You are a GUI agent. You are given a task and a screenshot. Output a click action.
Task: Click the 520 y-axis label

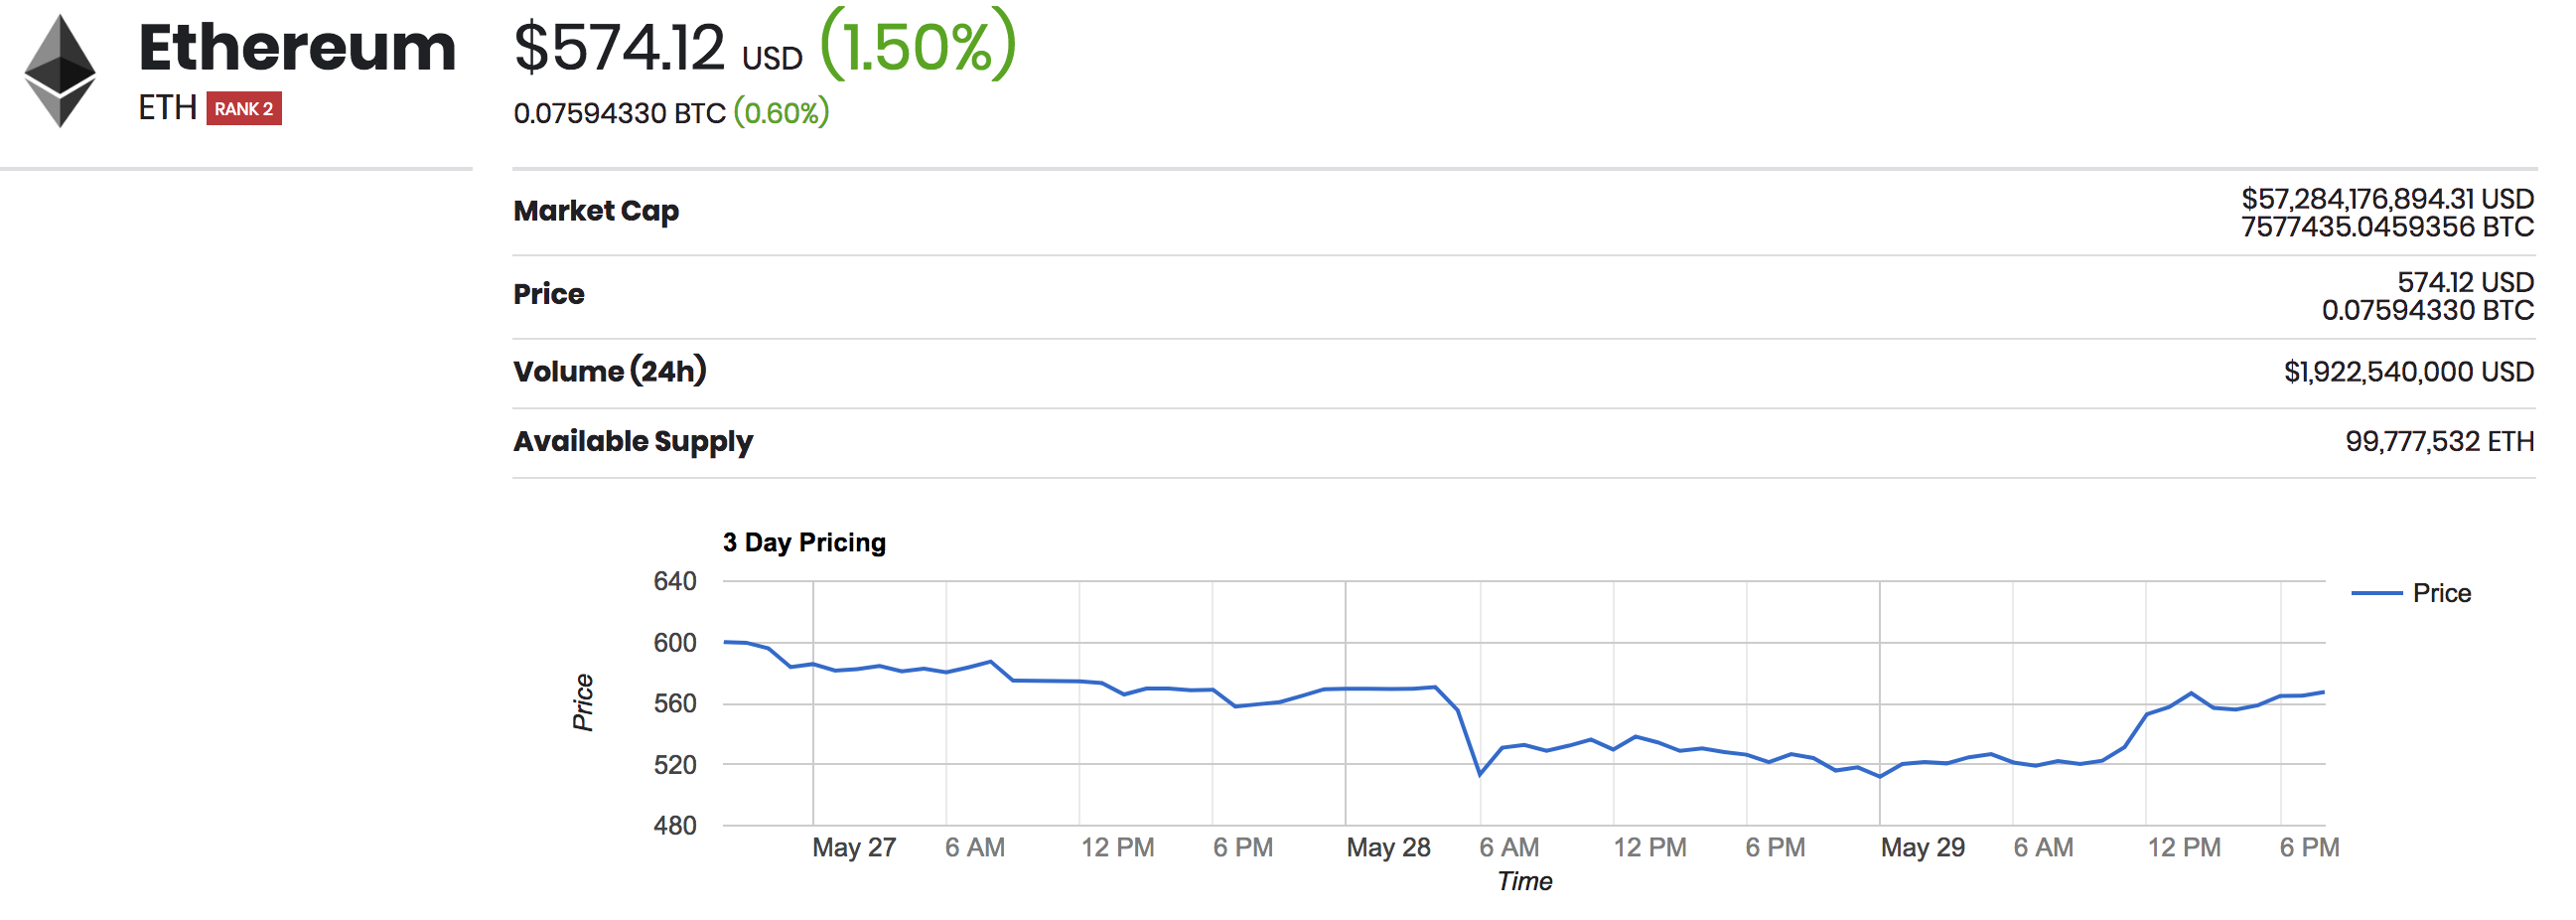coord(675,765)
